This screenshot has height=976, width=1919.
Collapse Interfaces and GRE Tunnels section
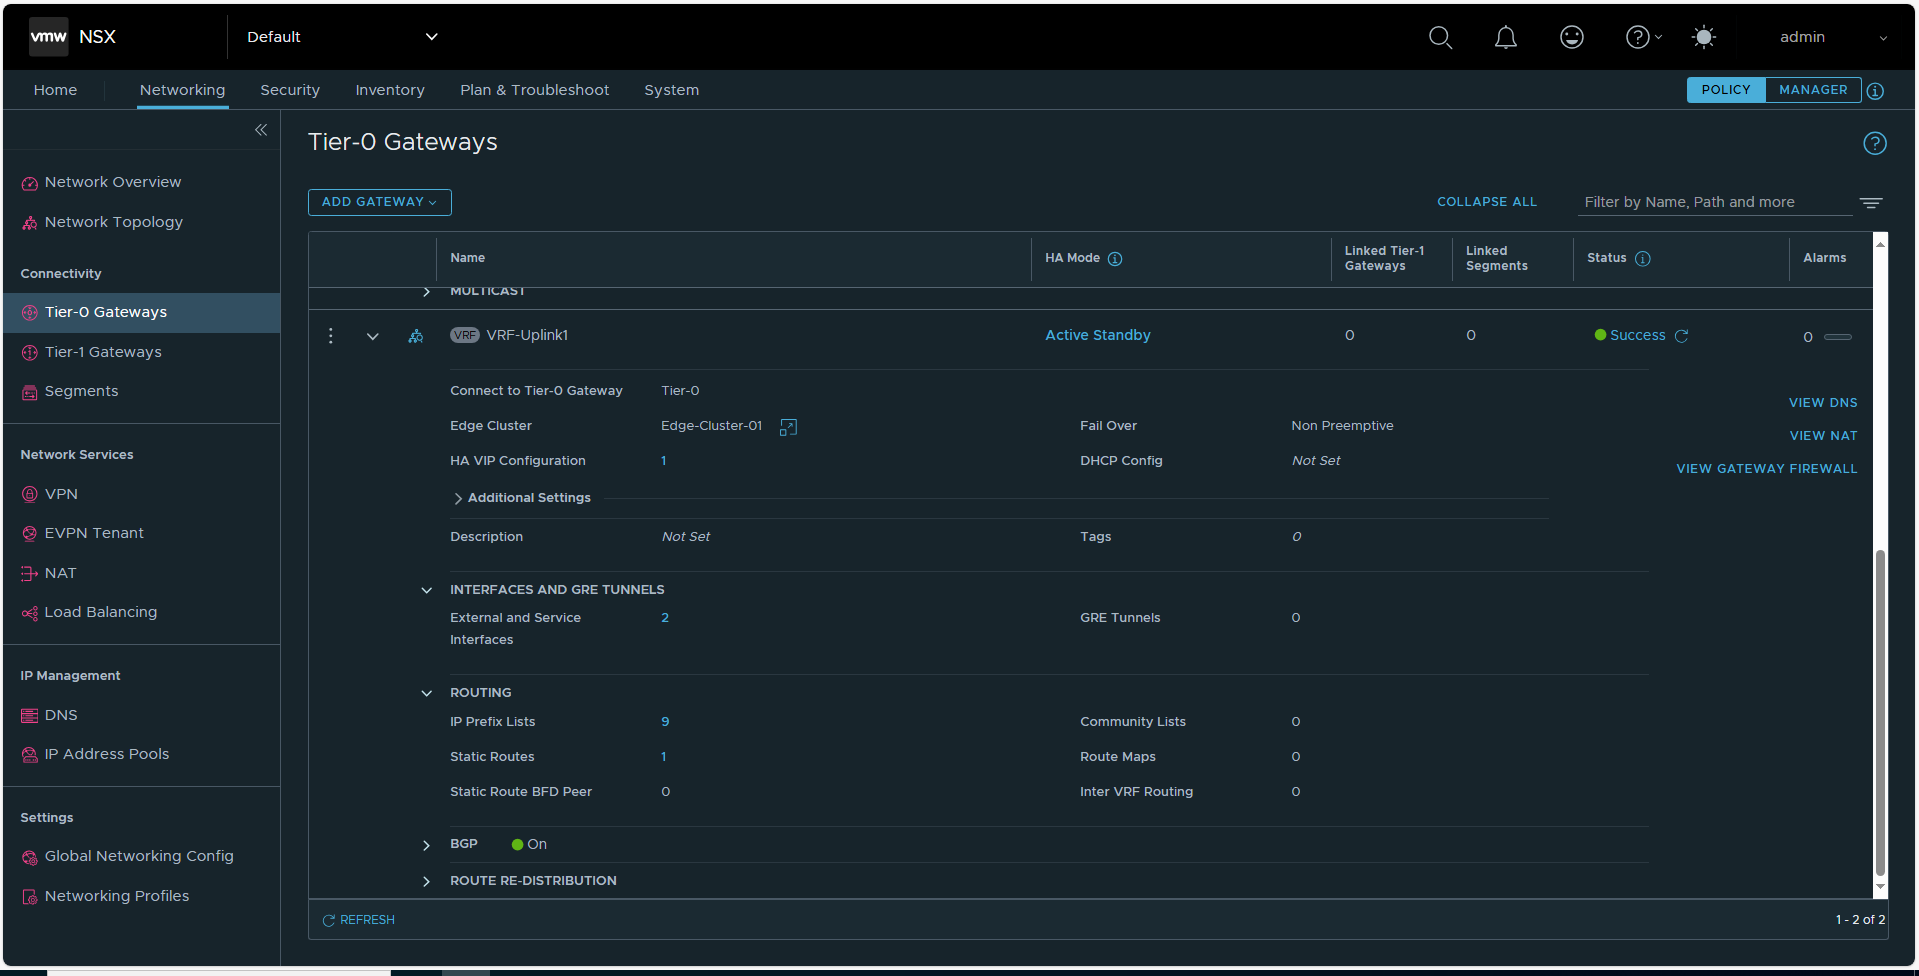[x=427, y=590]
